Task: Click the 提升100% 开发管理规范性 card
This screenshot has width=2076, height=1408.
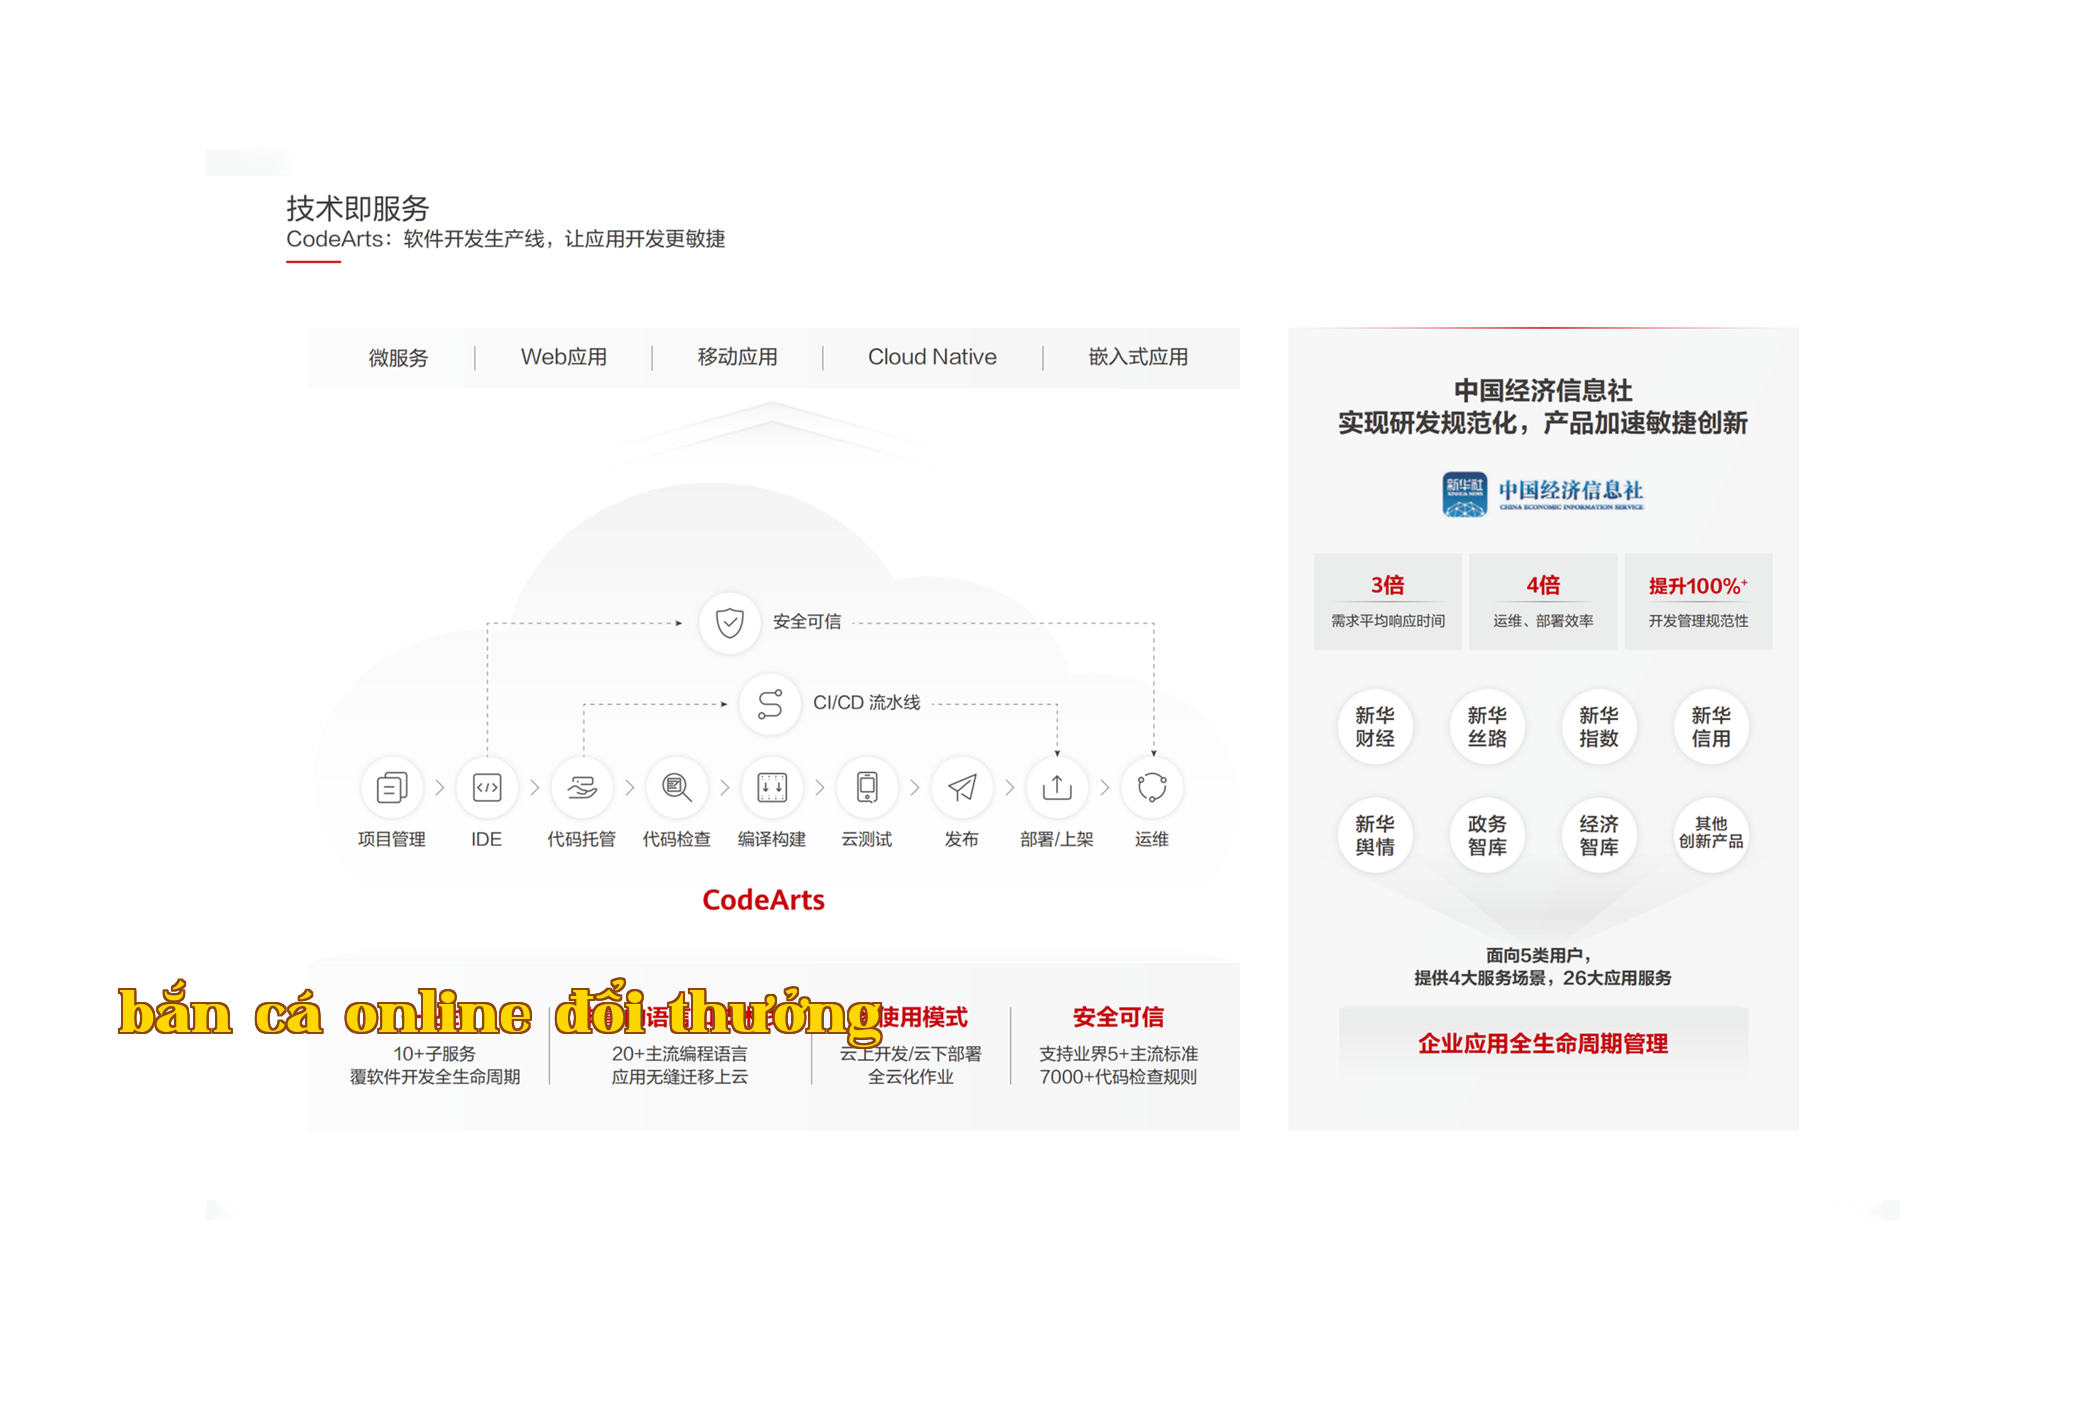Action: coord(1698,601)
